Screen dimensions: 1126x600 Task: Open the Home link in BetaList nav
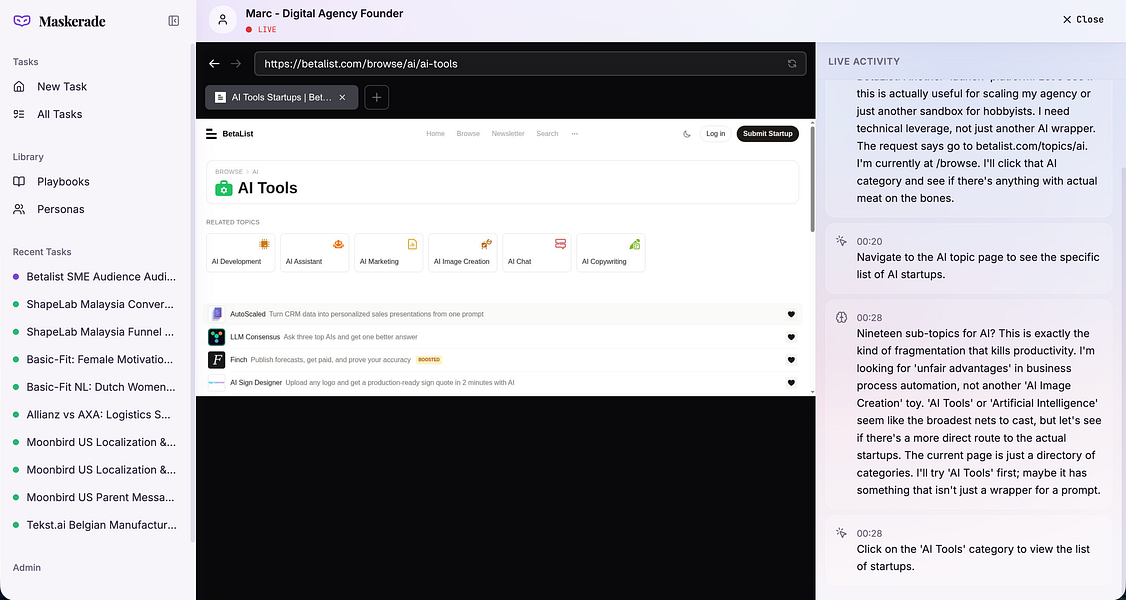click(435, 133)
